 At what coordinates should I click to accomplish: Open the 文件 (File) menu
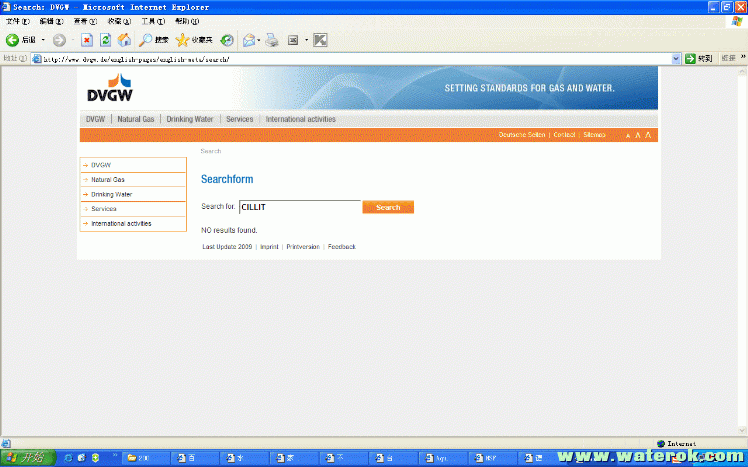click(18, 21)
